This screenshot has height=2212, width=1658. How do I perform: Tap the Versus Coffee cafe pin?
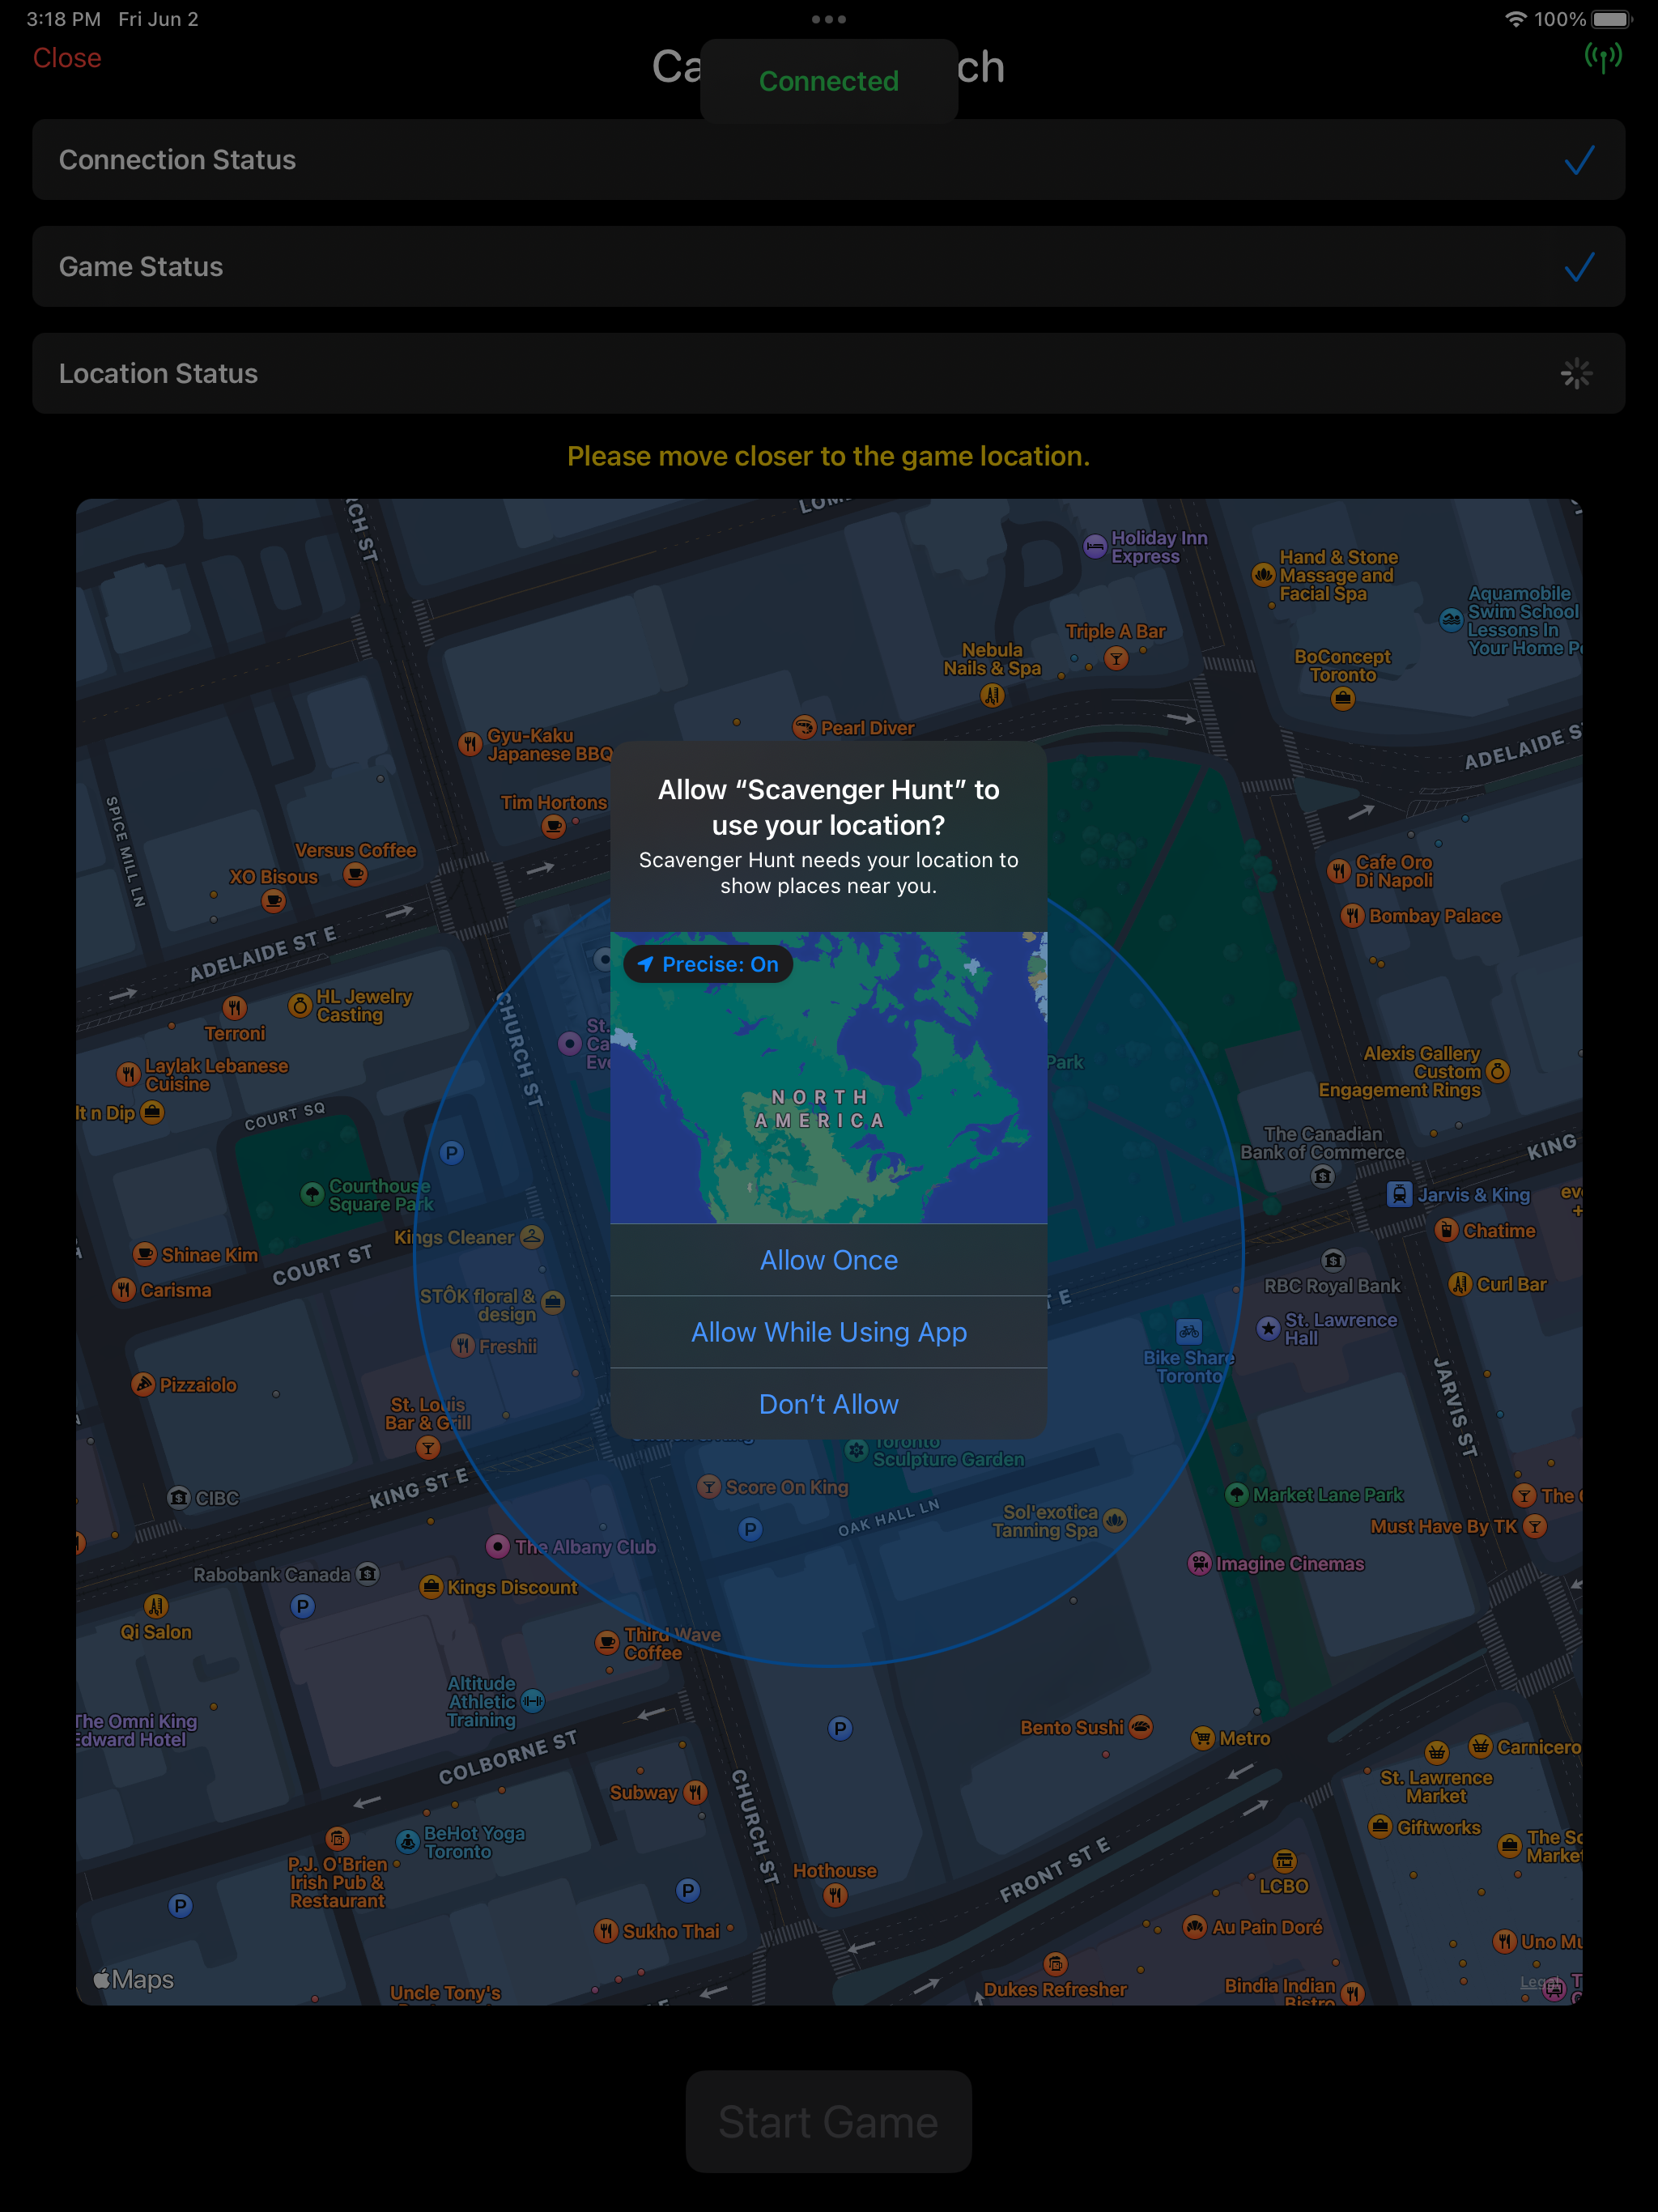click(x=354, y=874)
